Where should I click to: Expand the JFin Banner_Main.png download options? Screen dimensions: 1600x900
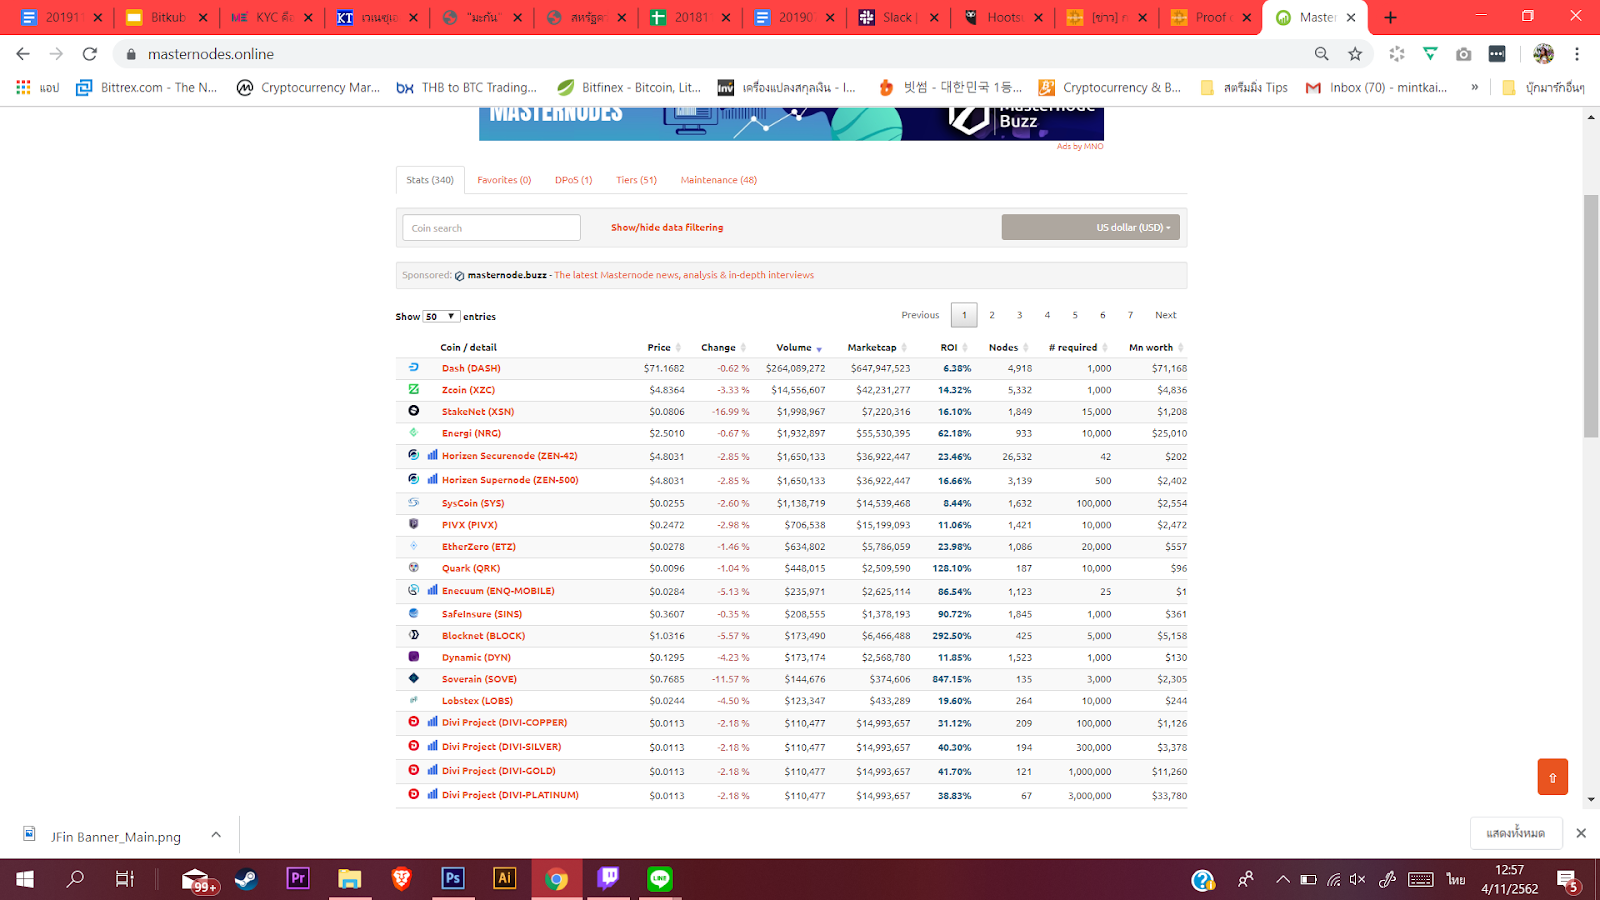216,835
